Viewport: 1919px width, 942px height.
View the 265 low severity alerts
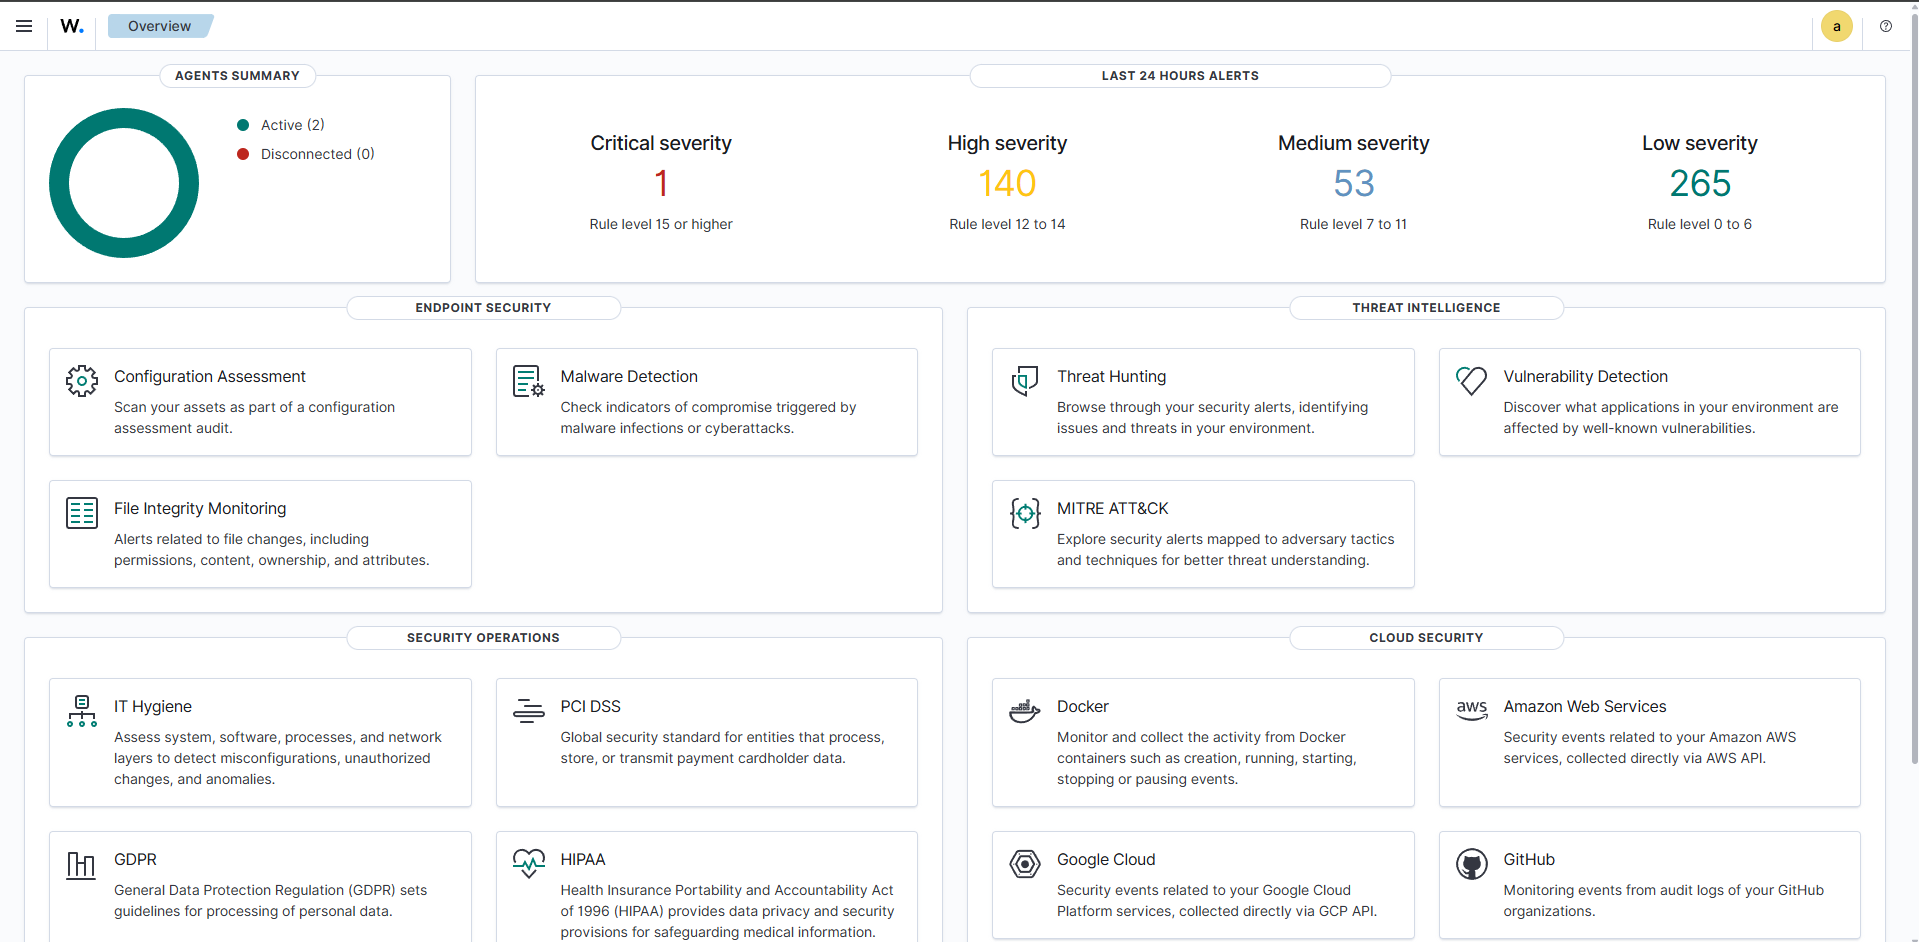coord(1699,184)
